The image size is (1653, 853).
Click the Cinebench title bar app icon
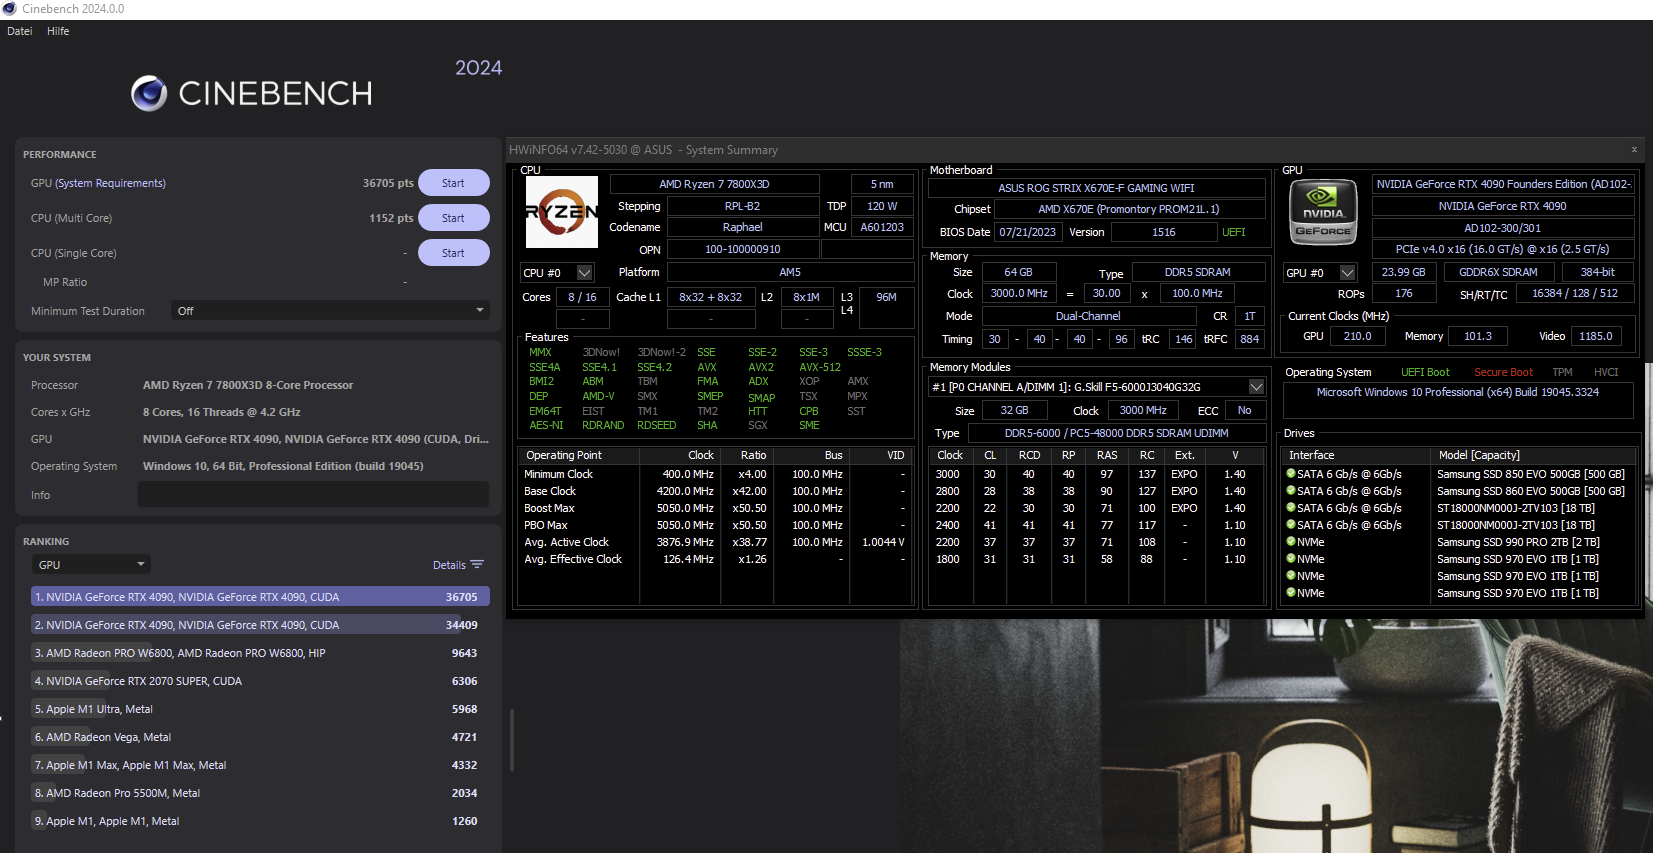pos(9,9)
